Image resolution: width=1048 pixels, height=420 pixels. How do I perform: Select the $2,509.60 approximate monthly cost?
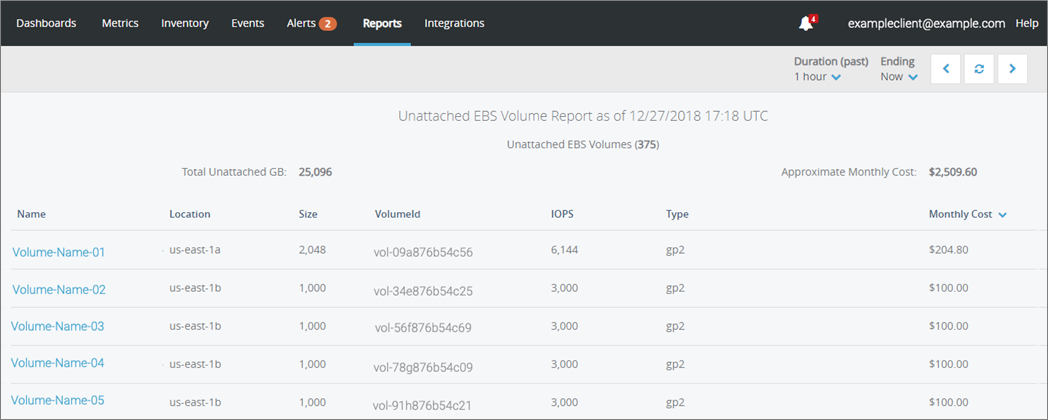[953, 172]
